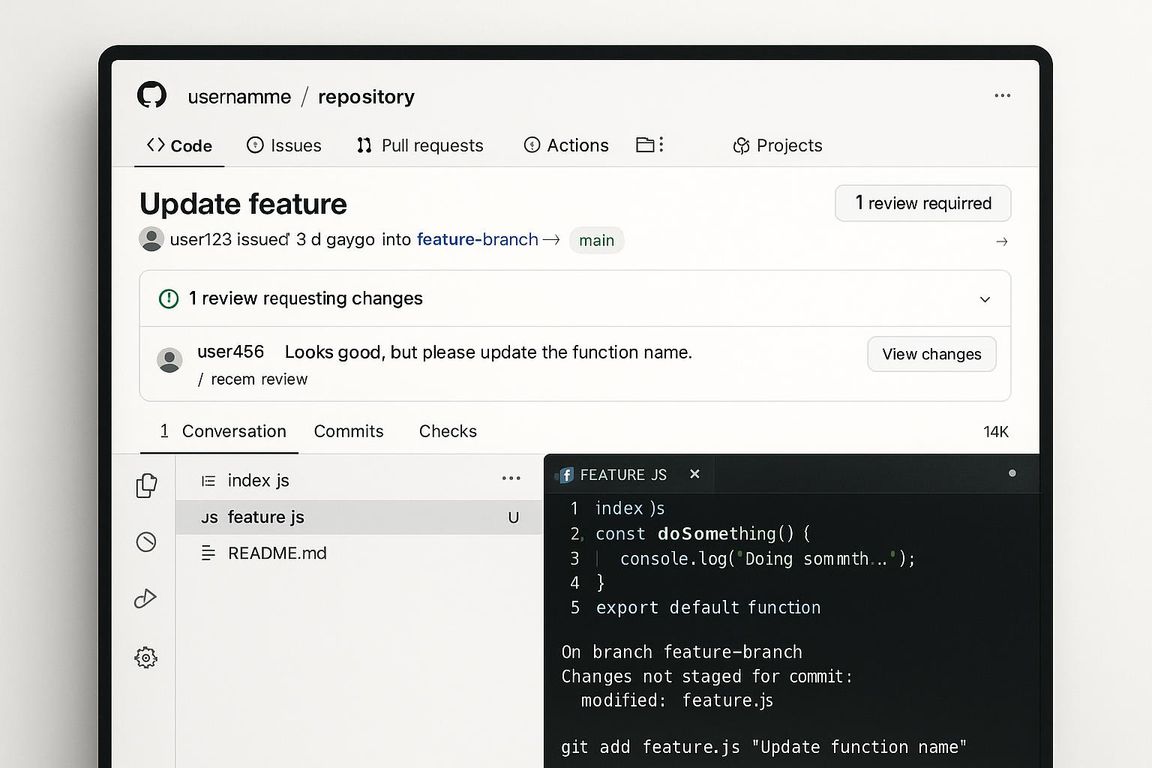Open the repository options ellipsis menu

[1002, 95]
